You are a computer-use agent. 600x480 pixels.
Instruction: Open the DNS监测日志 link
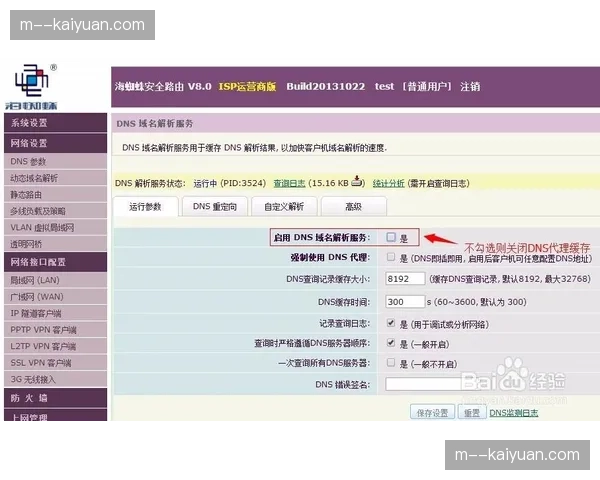[514, 413]
